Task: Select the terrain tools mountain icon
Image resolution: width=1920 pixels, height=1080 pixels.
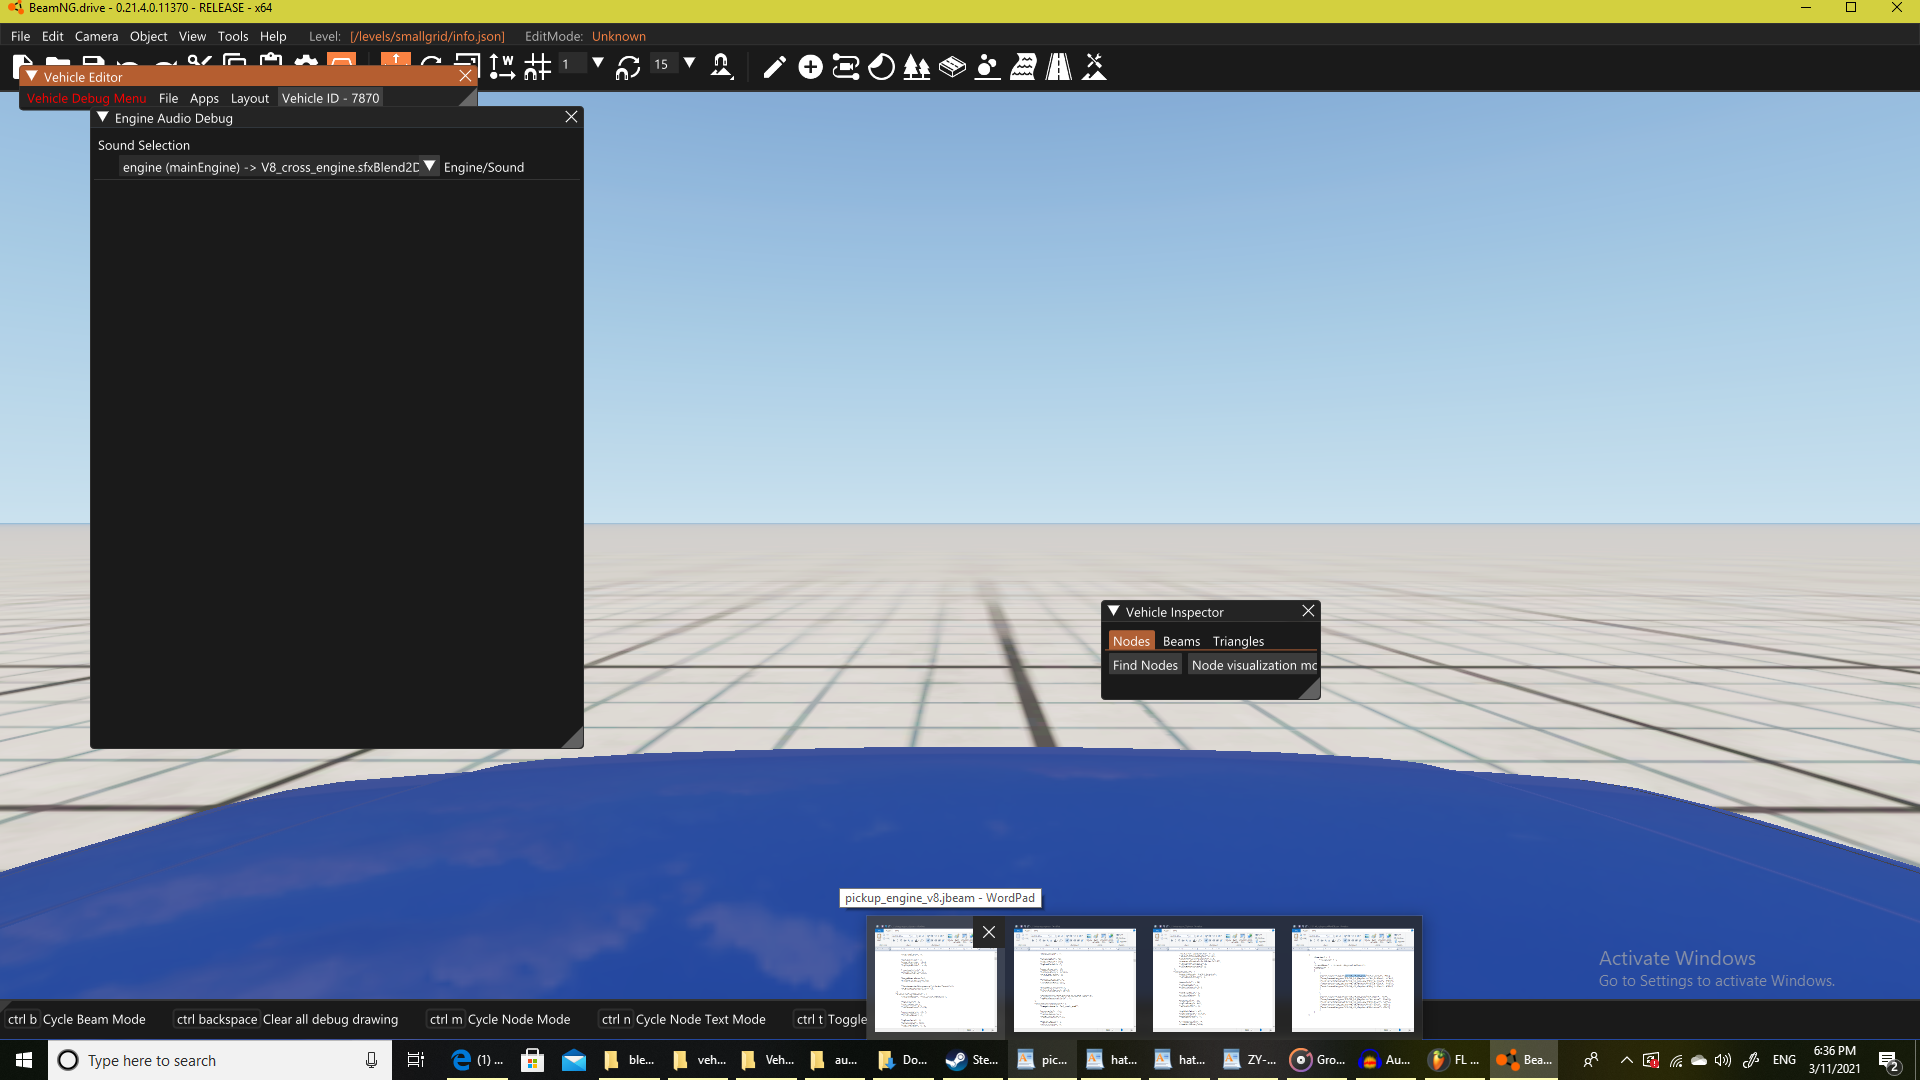Action: [x=1094, y=67]
